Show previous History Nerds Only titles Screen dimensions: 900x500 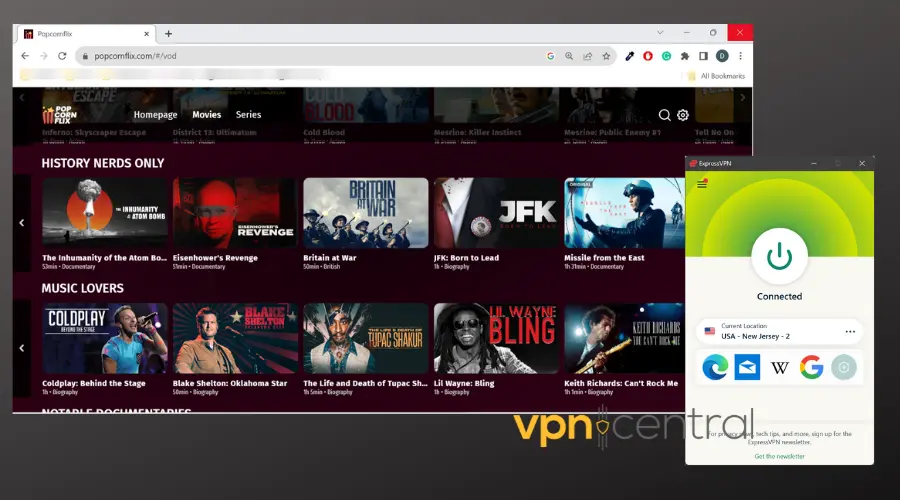click(22, 223)
